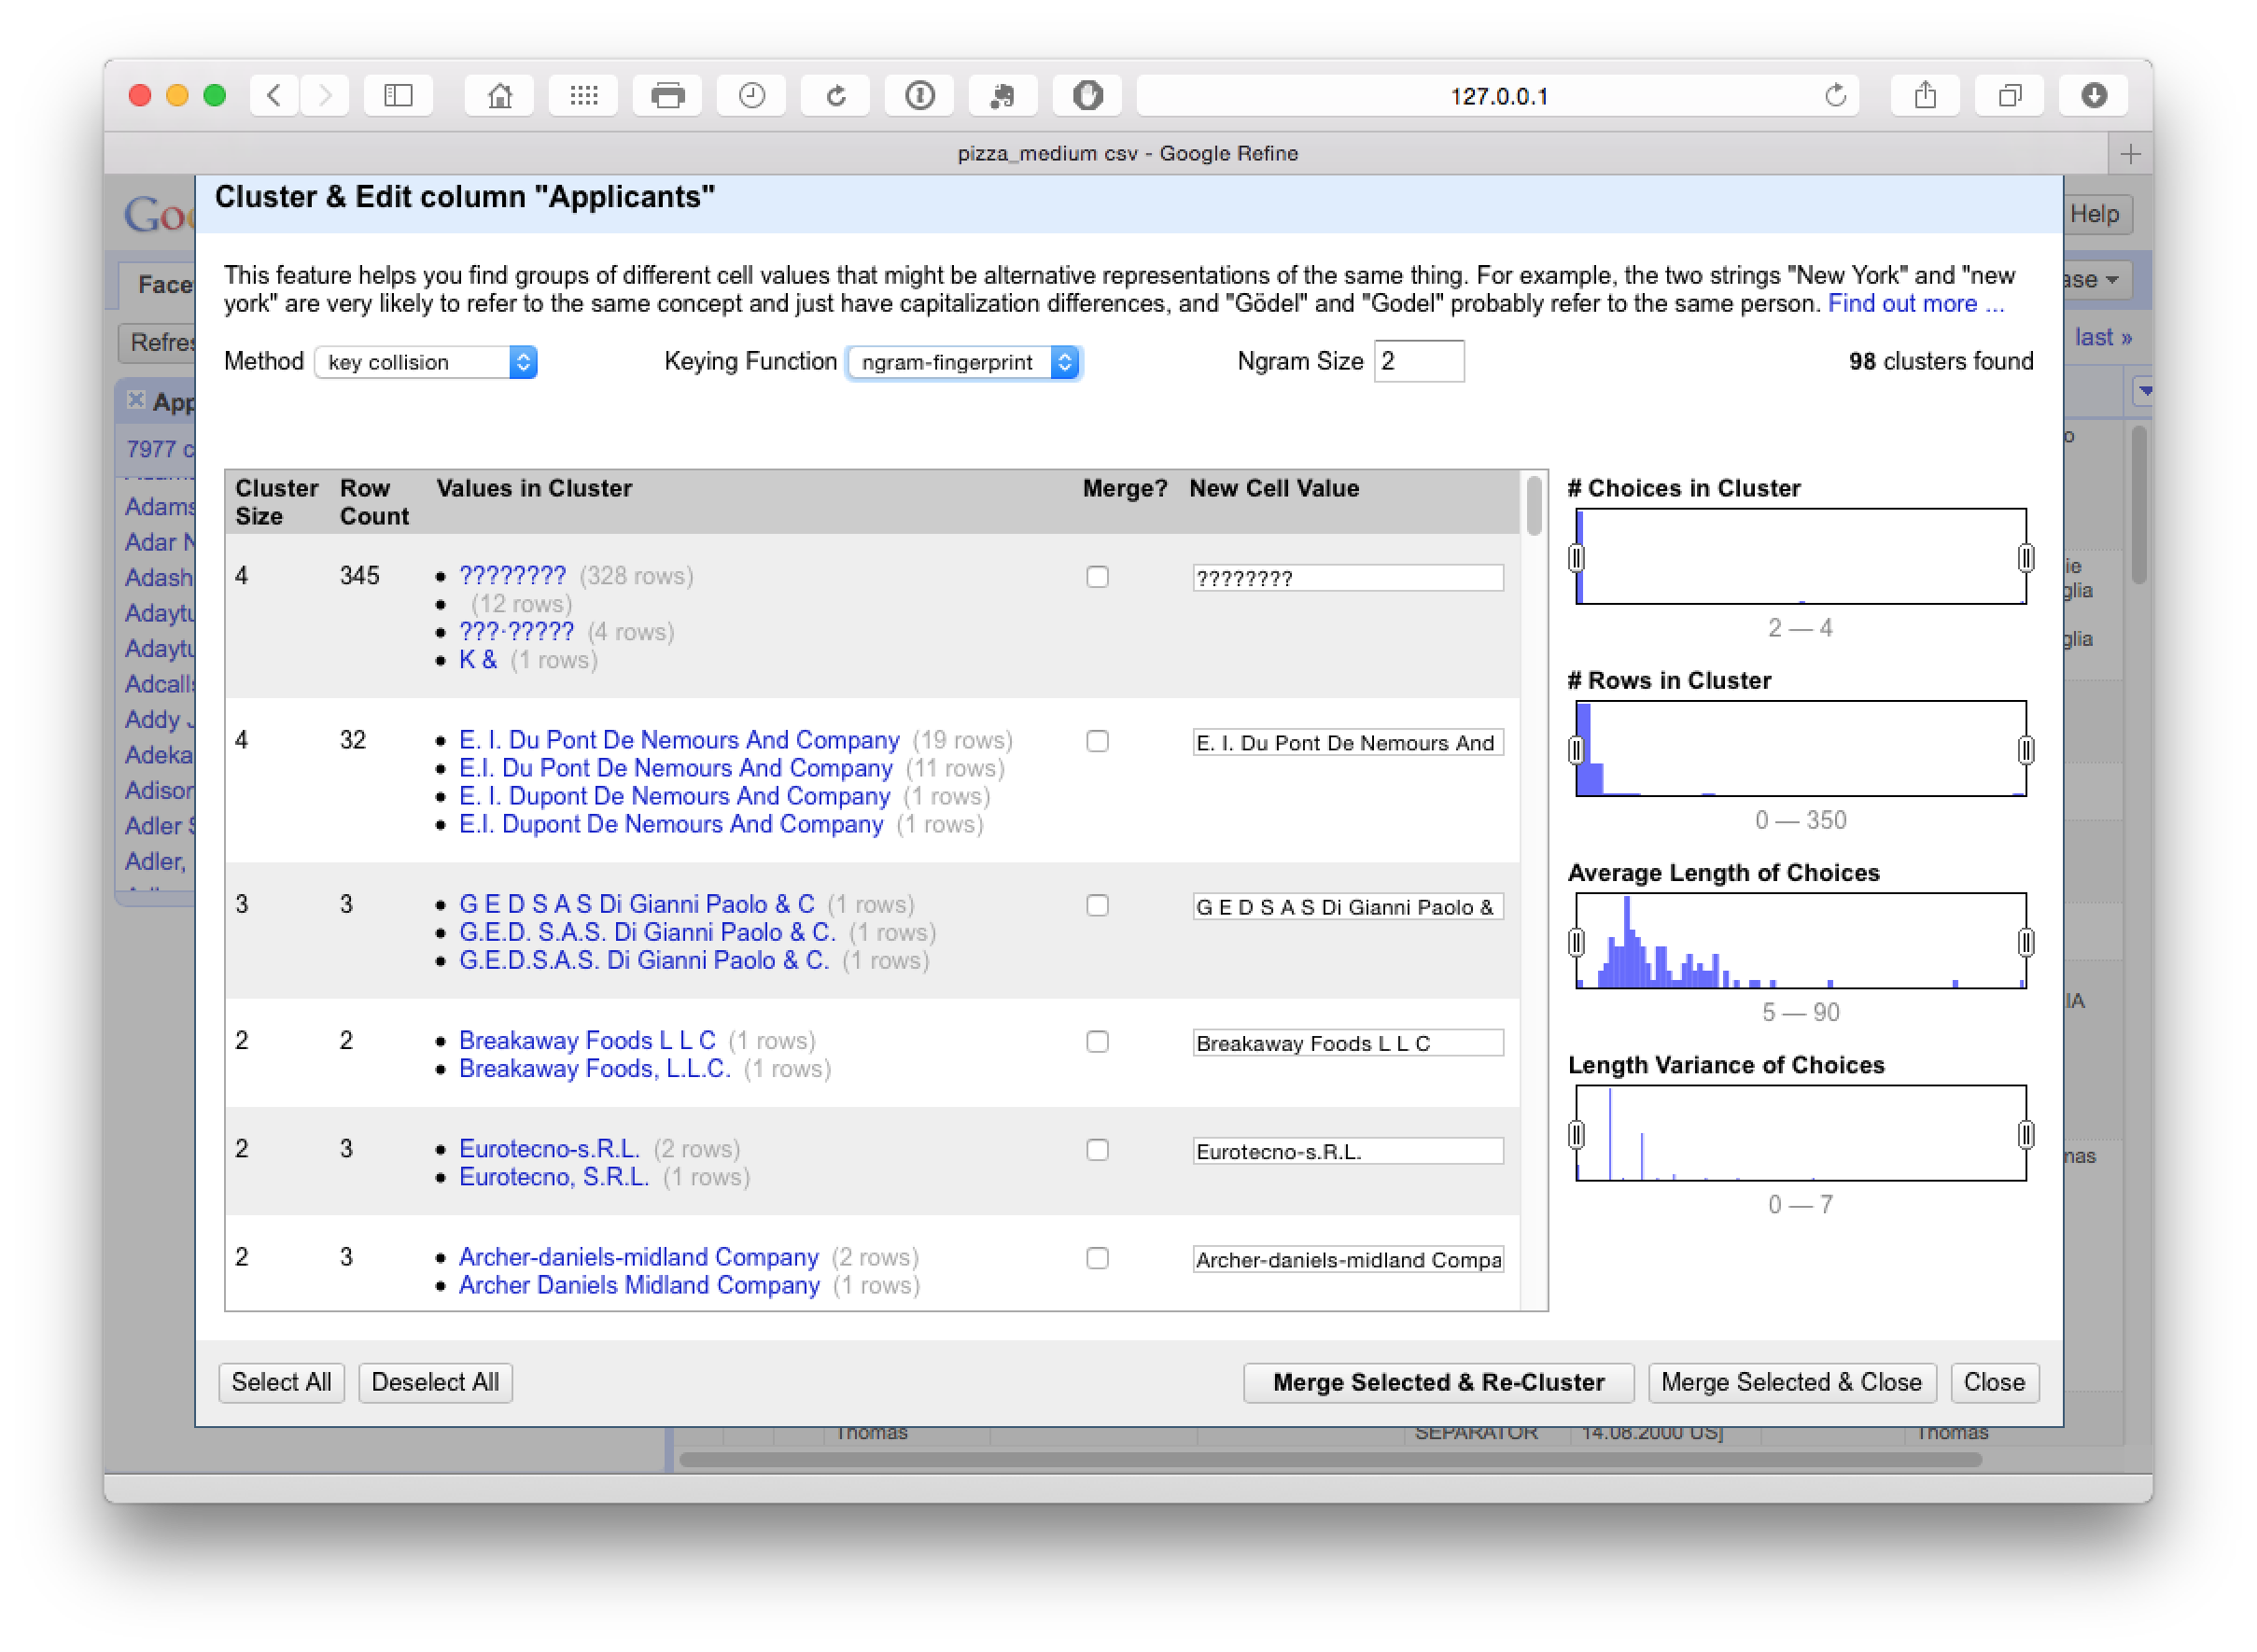Select the pizza_medium csv - Google Refine tab
This screenshot has width=2257, height=1652.
point(1127,154)
